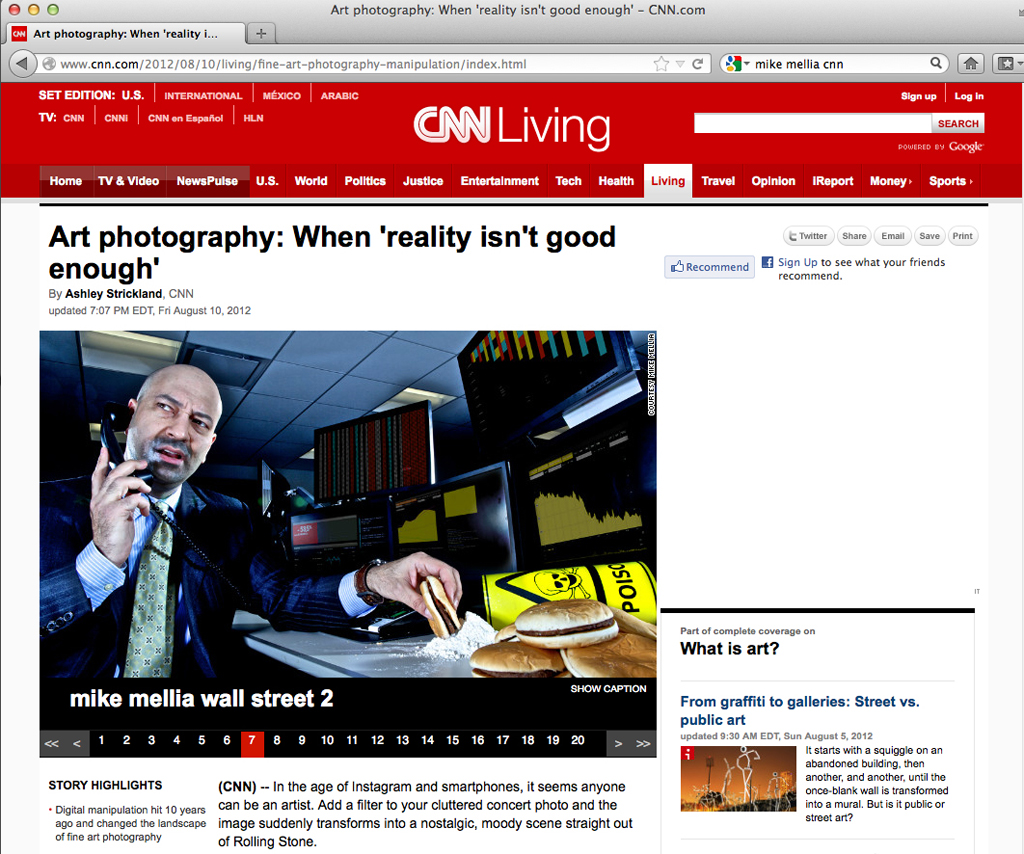The width and height of the screenshot is (1024, 854).
Task: Select slide number 12 in gallery
Action: 377,741
